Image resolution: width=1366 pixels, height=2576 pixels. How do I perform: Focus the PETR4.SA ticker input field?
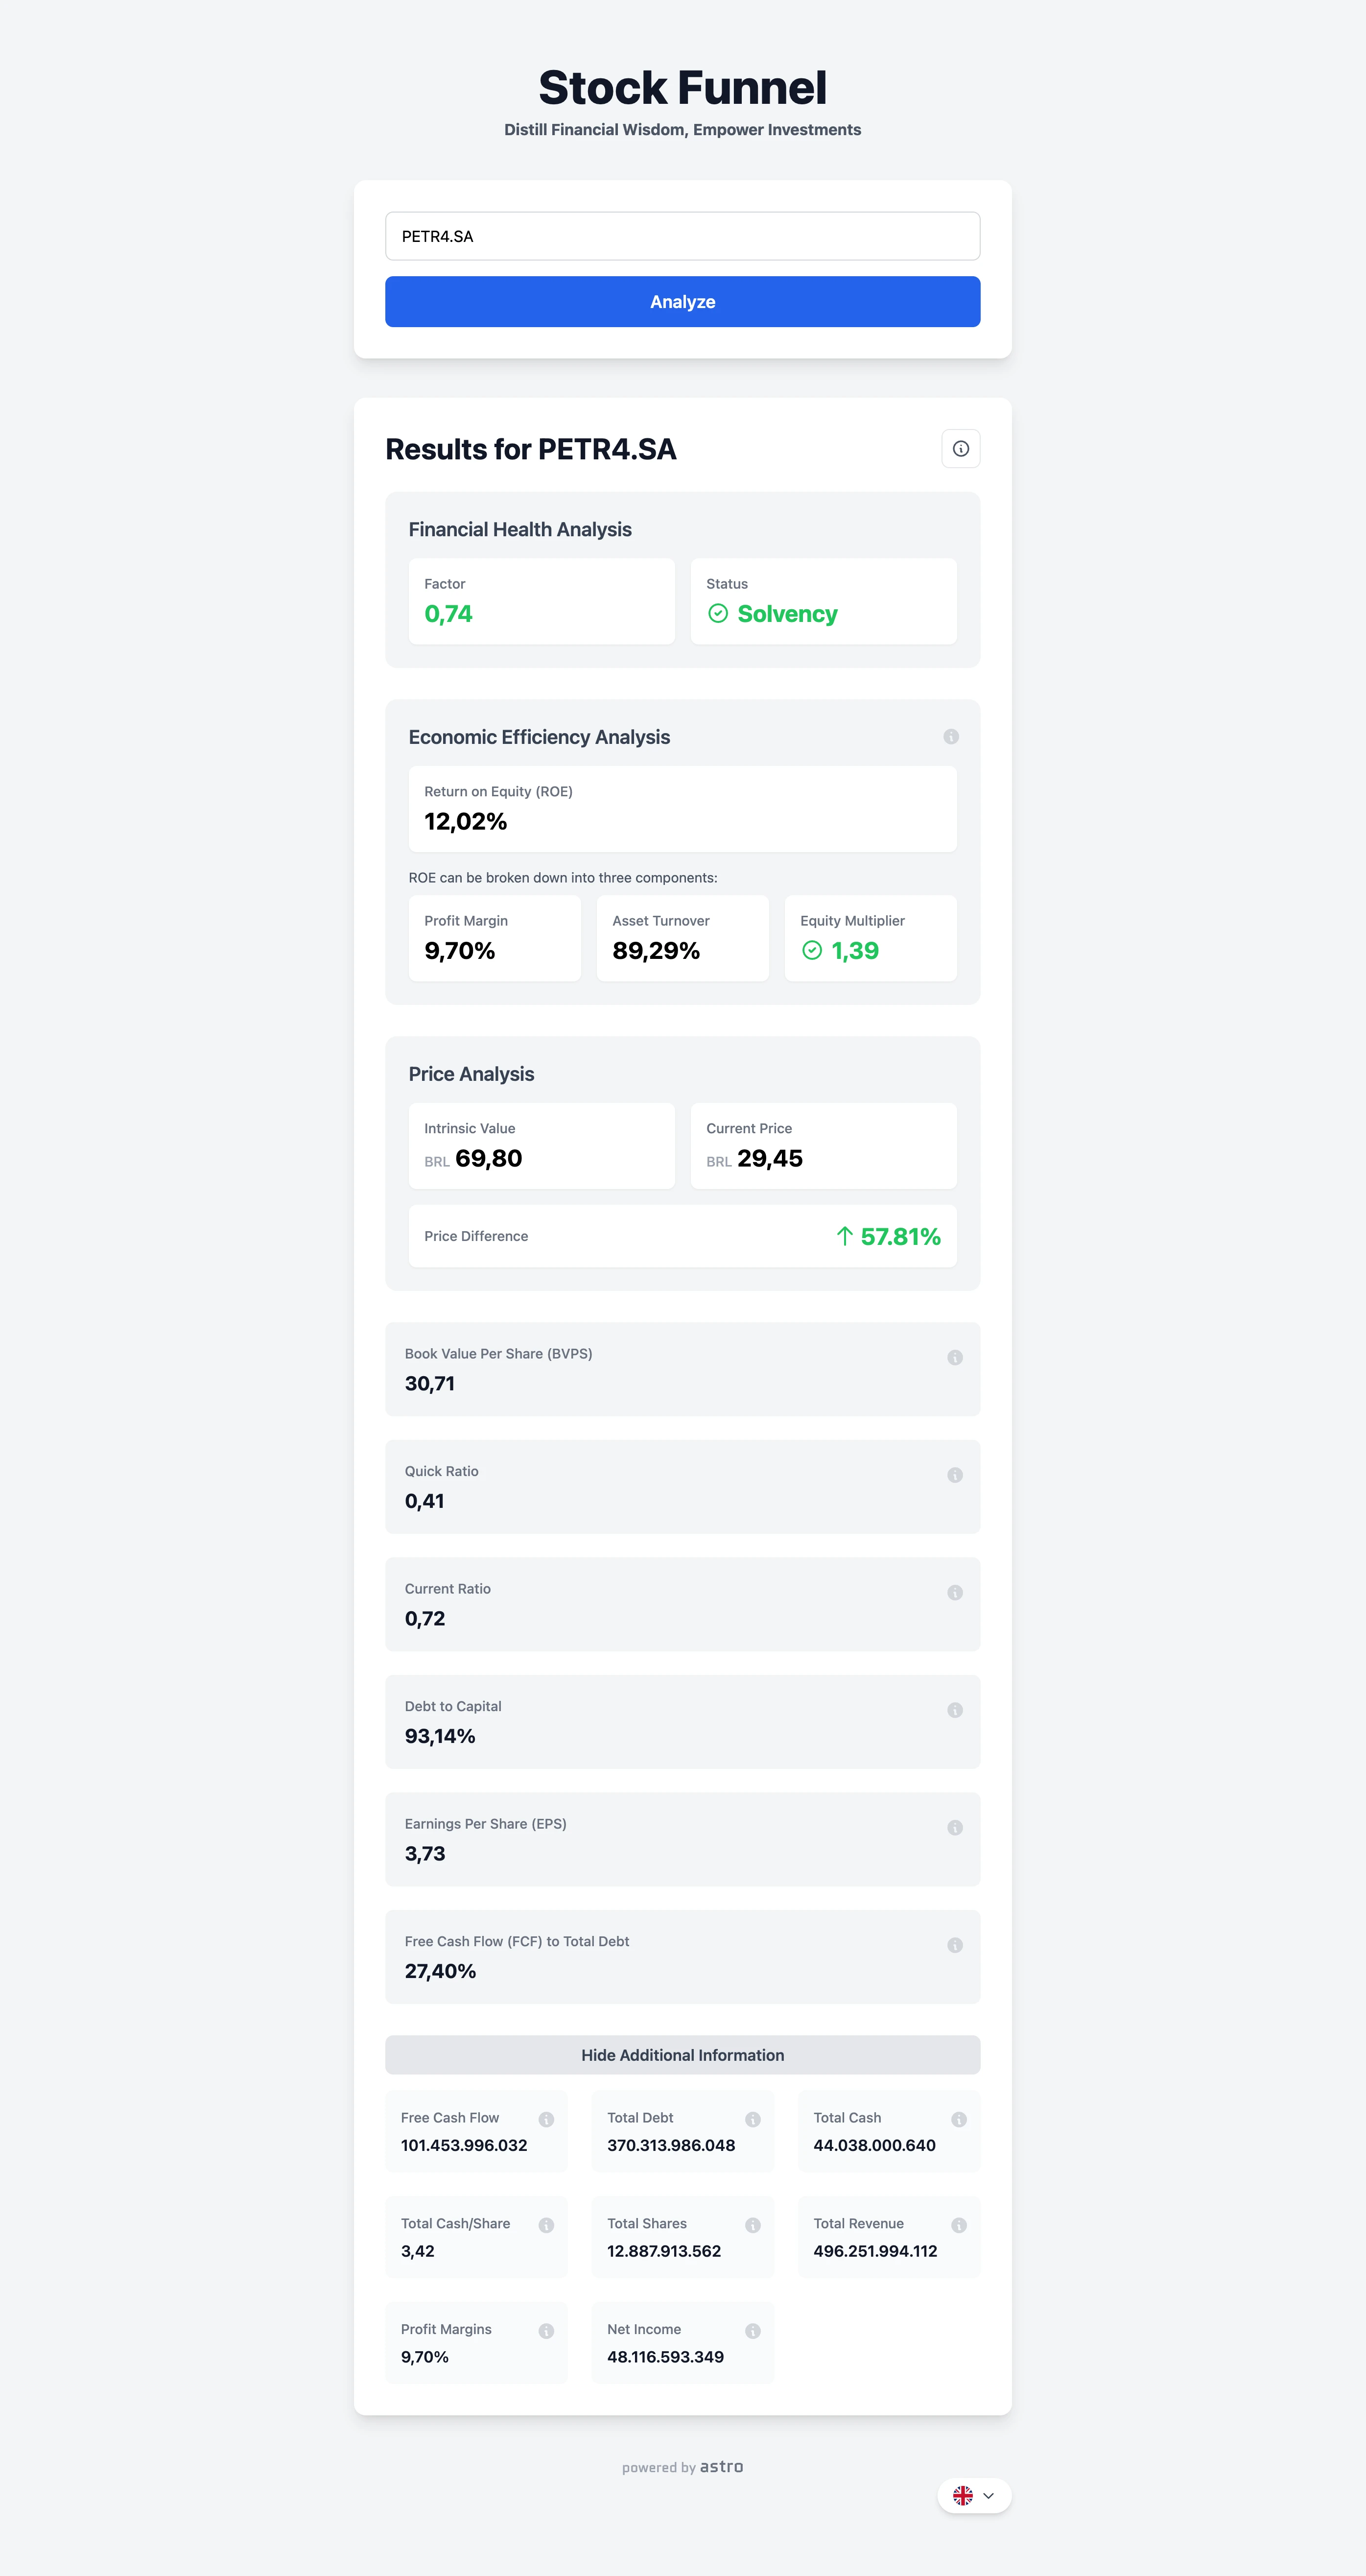click(683, 236)
